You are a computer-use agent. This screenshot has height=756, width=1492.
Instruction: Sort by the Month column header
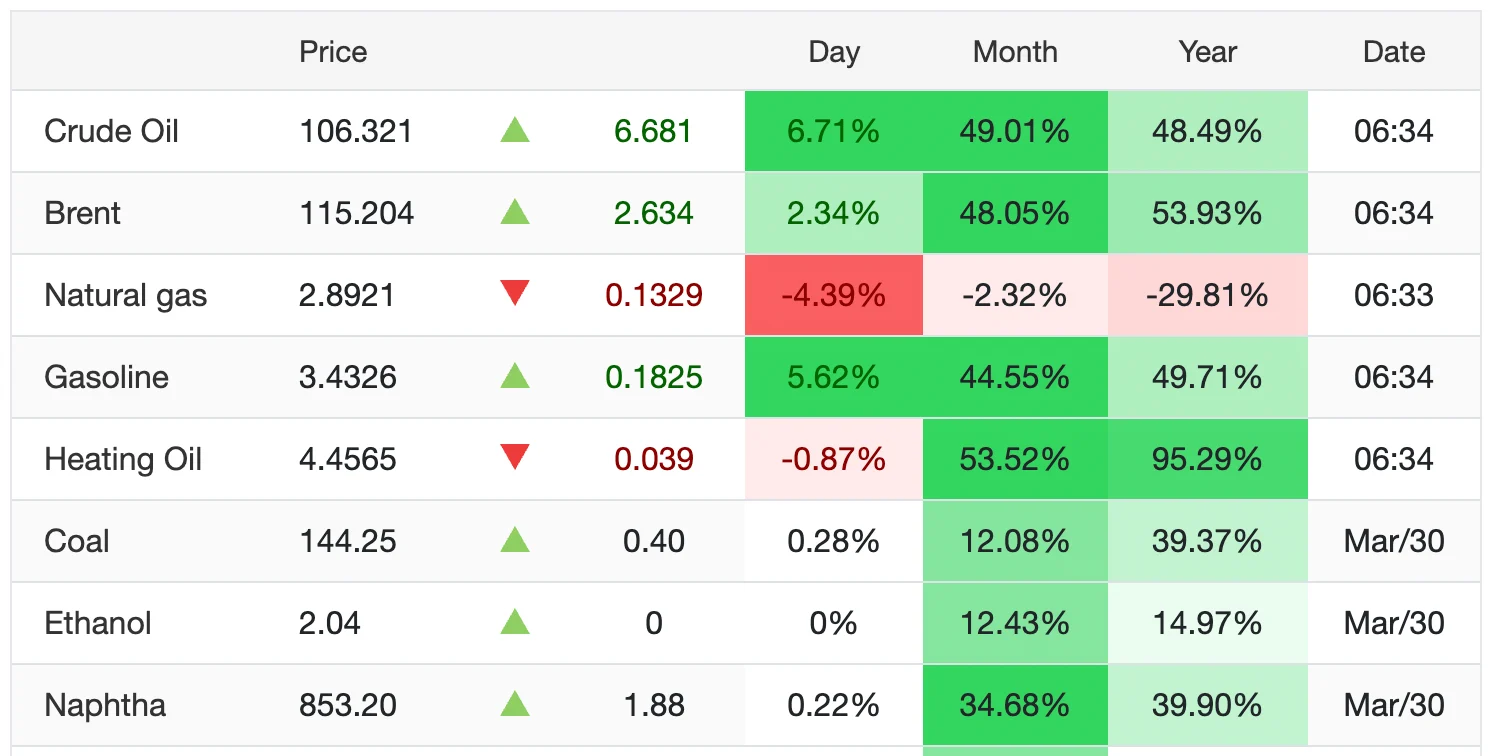[x=1015, y=52]
